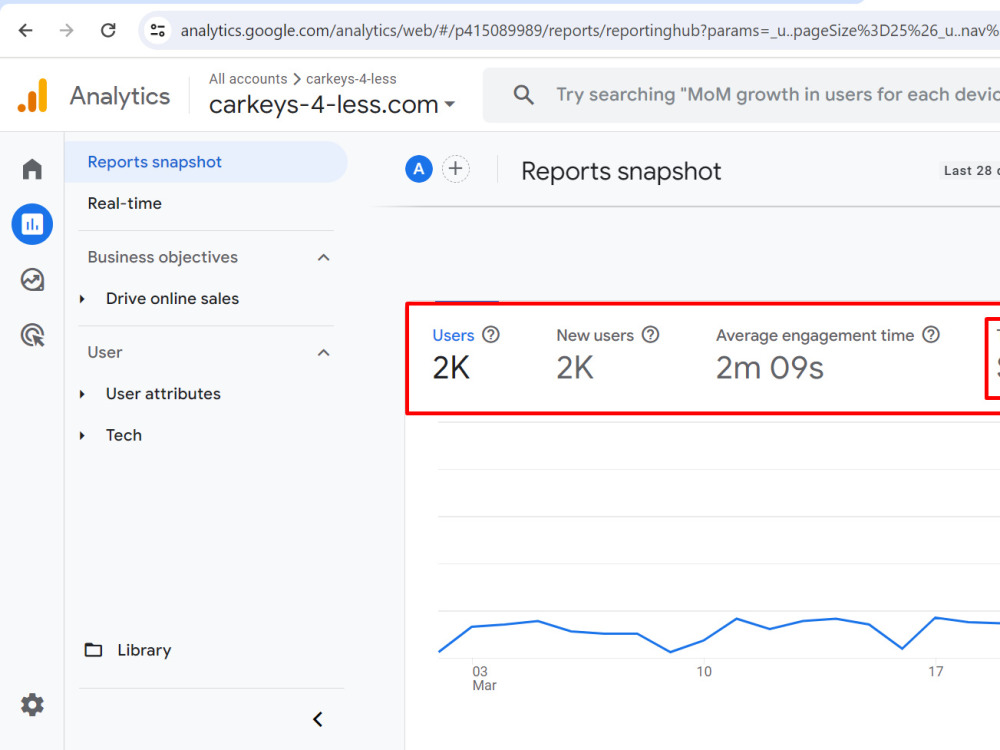Click the help icon next to Users
The image size is (1000, 750).
point(490,334)
